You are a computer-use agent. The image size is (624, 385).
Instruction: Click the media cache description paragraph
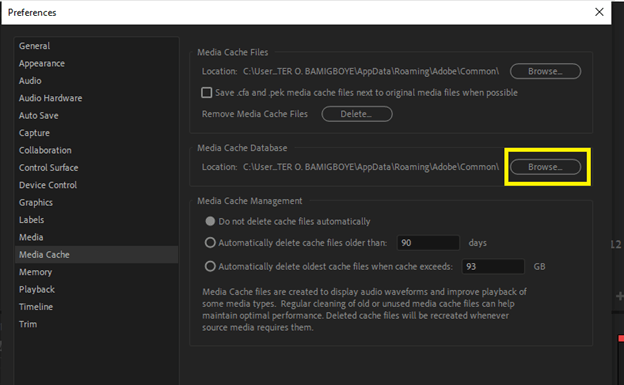point(364,309)
